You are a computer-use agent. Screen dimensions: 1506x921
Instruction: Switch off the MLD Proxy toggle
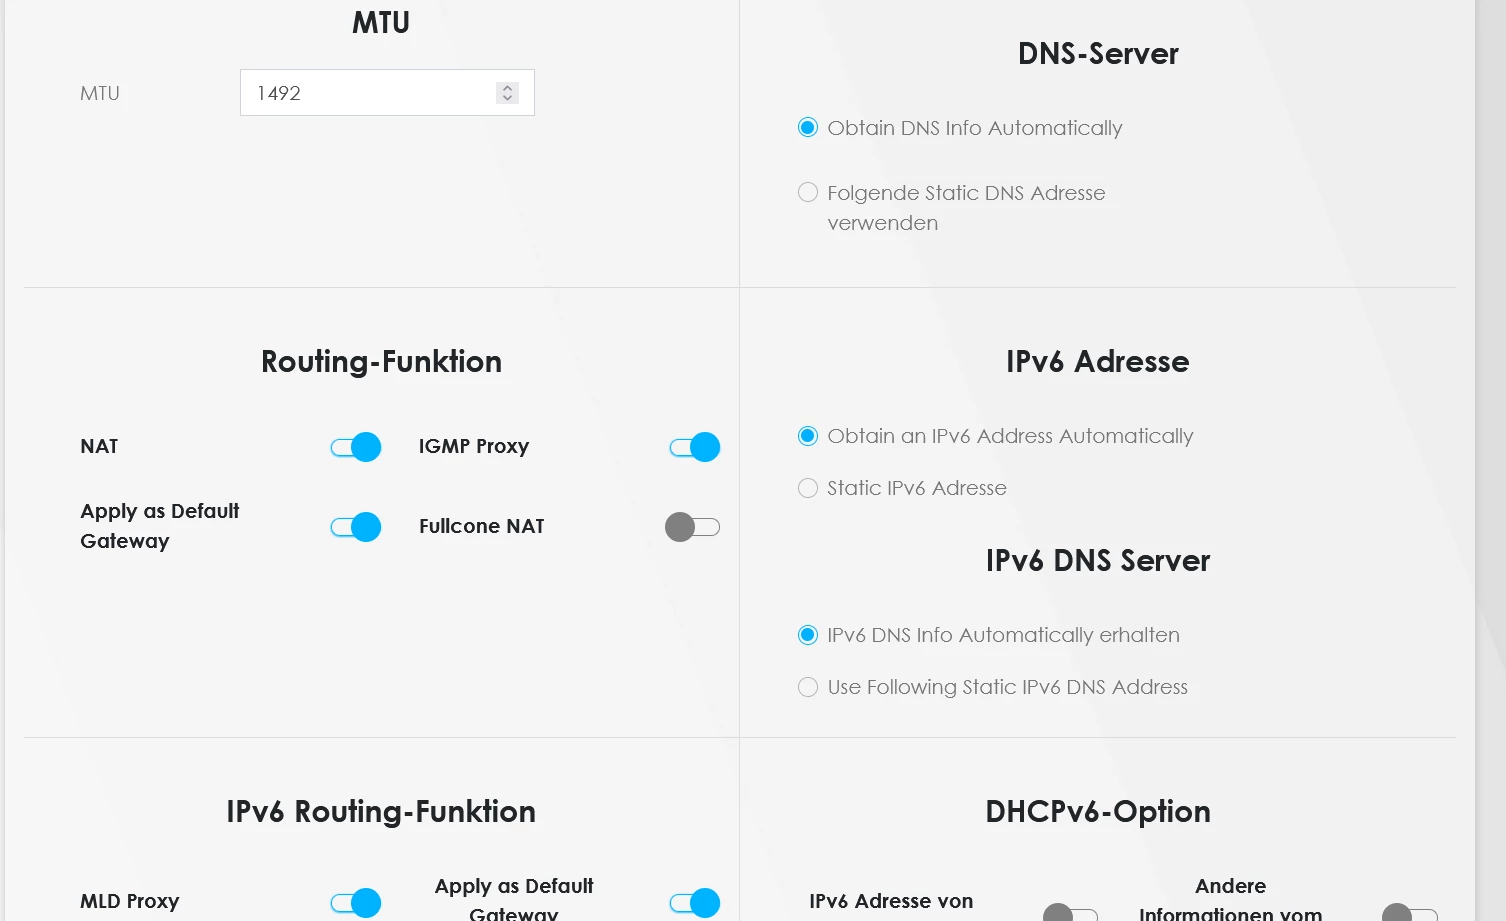point(356,903)
